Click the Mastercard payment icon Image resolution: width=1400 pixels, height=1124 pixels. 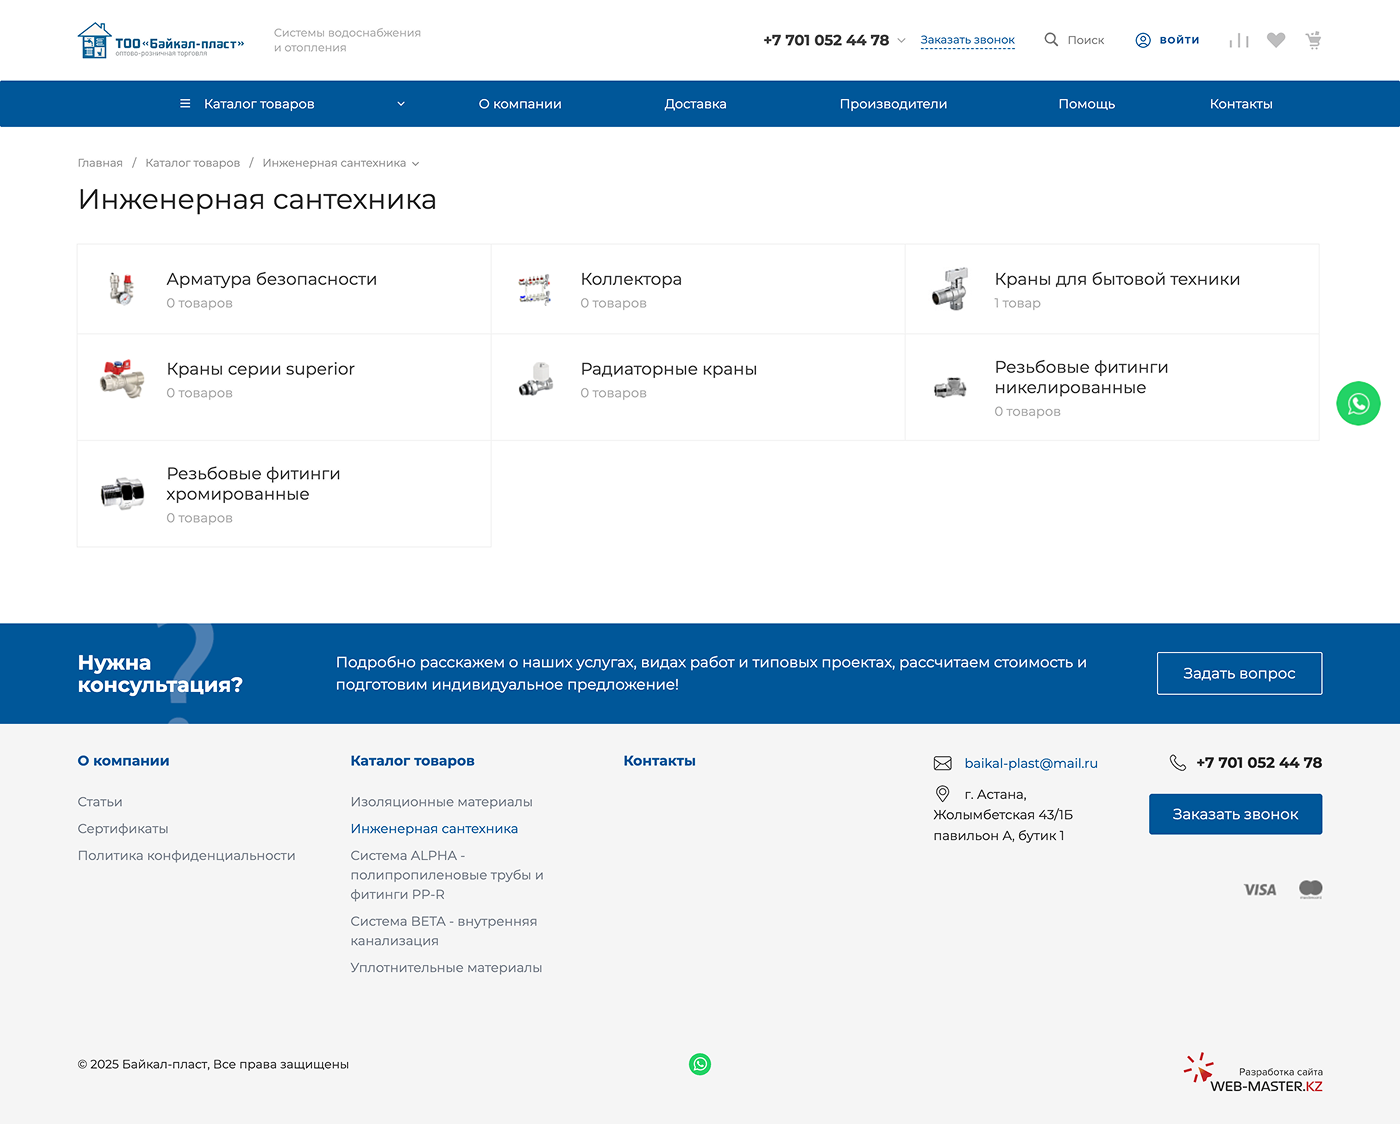coord(1311,889)
